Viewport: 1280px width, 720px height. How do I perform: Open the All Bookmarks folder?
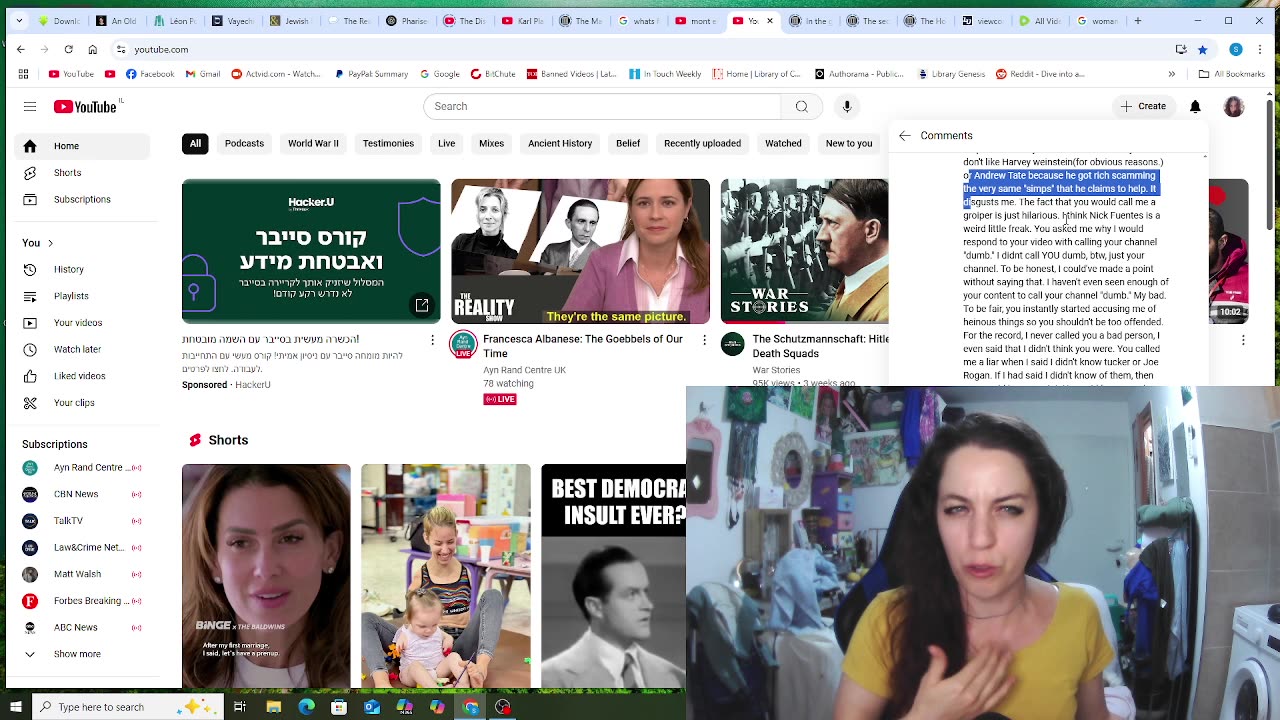(1232, 74)
